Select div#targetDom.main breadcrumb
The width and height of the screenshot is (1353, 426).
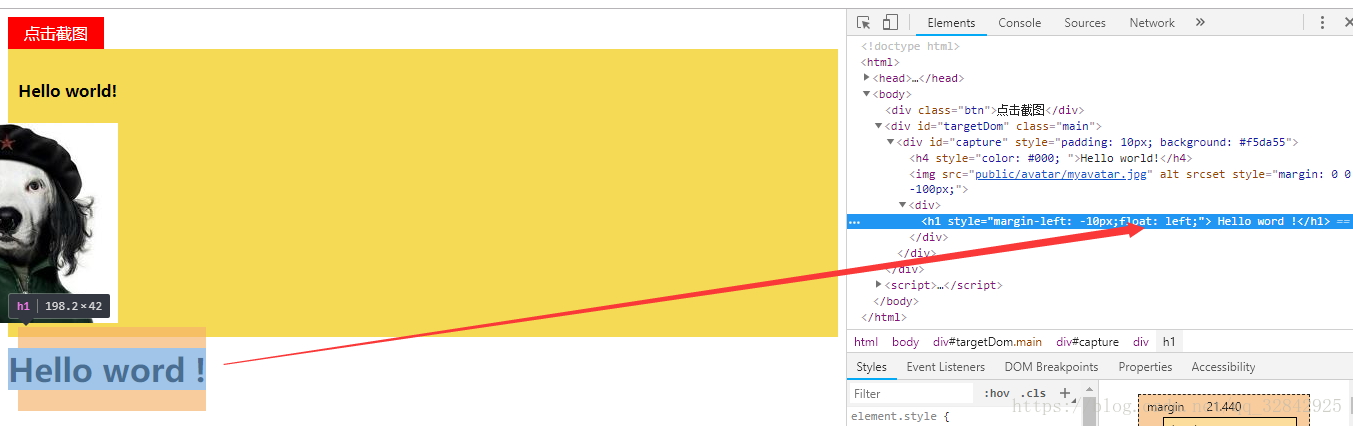(x=987, y=342)
